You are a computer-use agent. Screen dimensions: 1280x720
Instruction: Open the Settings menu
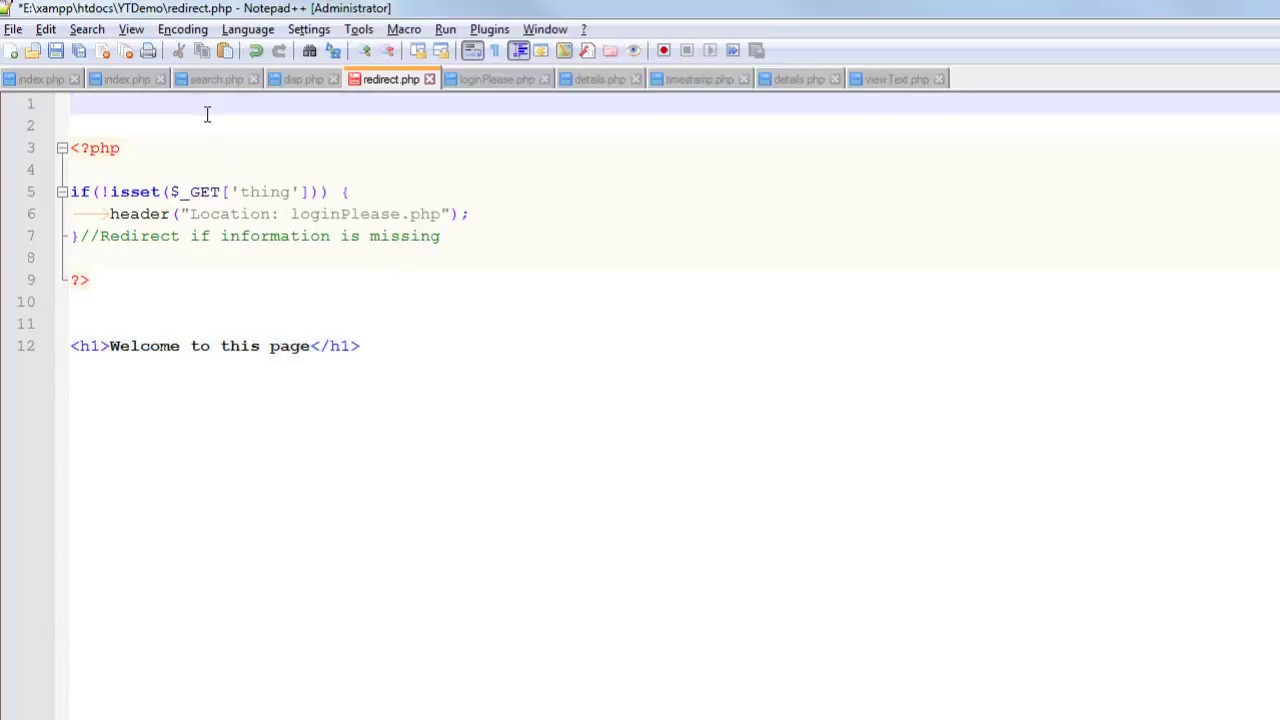click(309, 29)
